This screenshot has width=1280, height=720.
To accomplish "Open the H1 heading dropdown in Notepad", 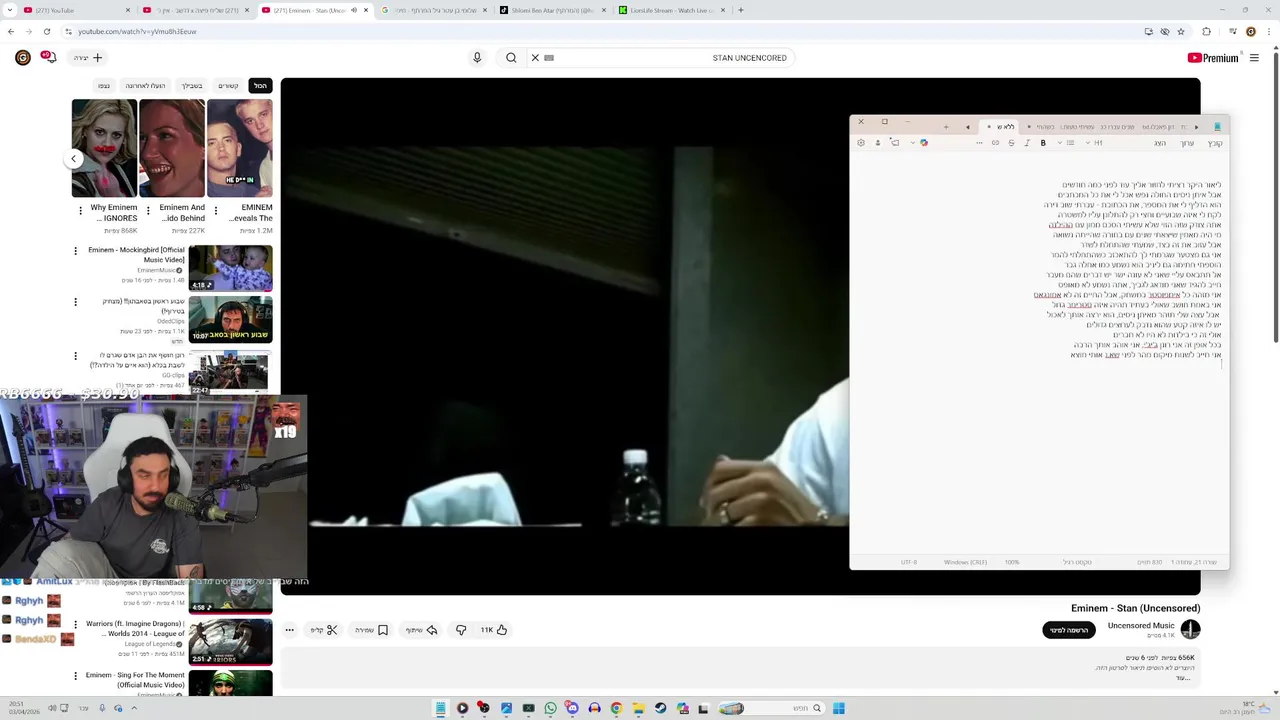I will pyautogui.click(x=1093, y=143).
